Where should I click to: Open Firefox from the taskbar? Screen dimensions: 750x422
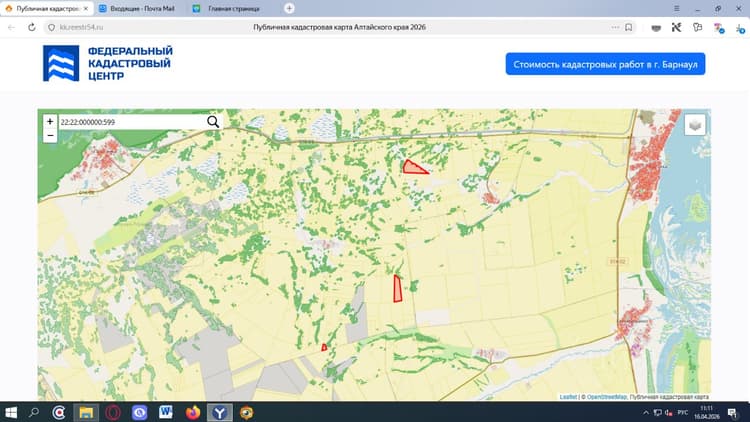pos(193,412)
